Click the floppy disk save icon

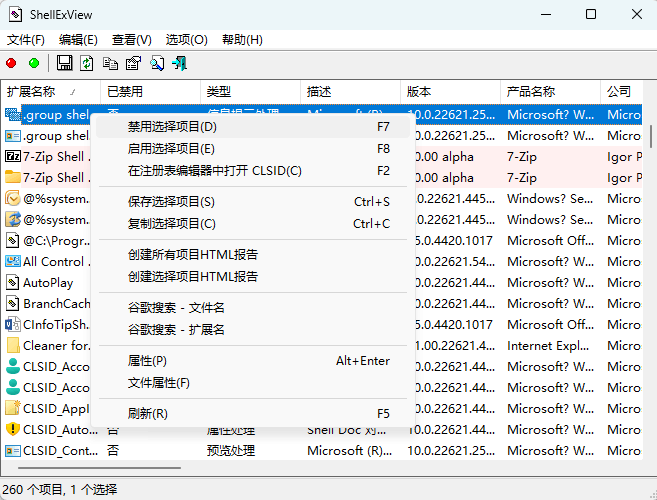65,64
